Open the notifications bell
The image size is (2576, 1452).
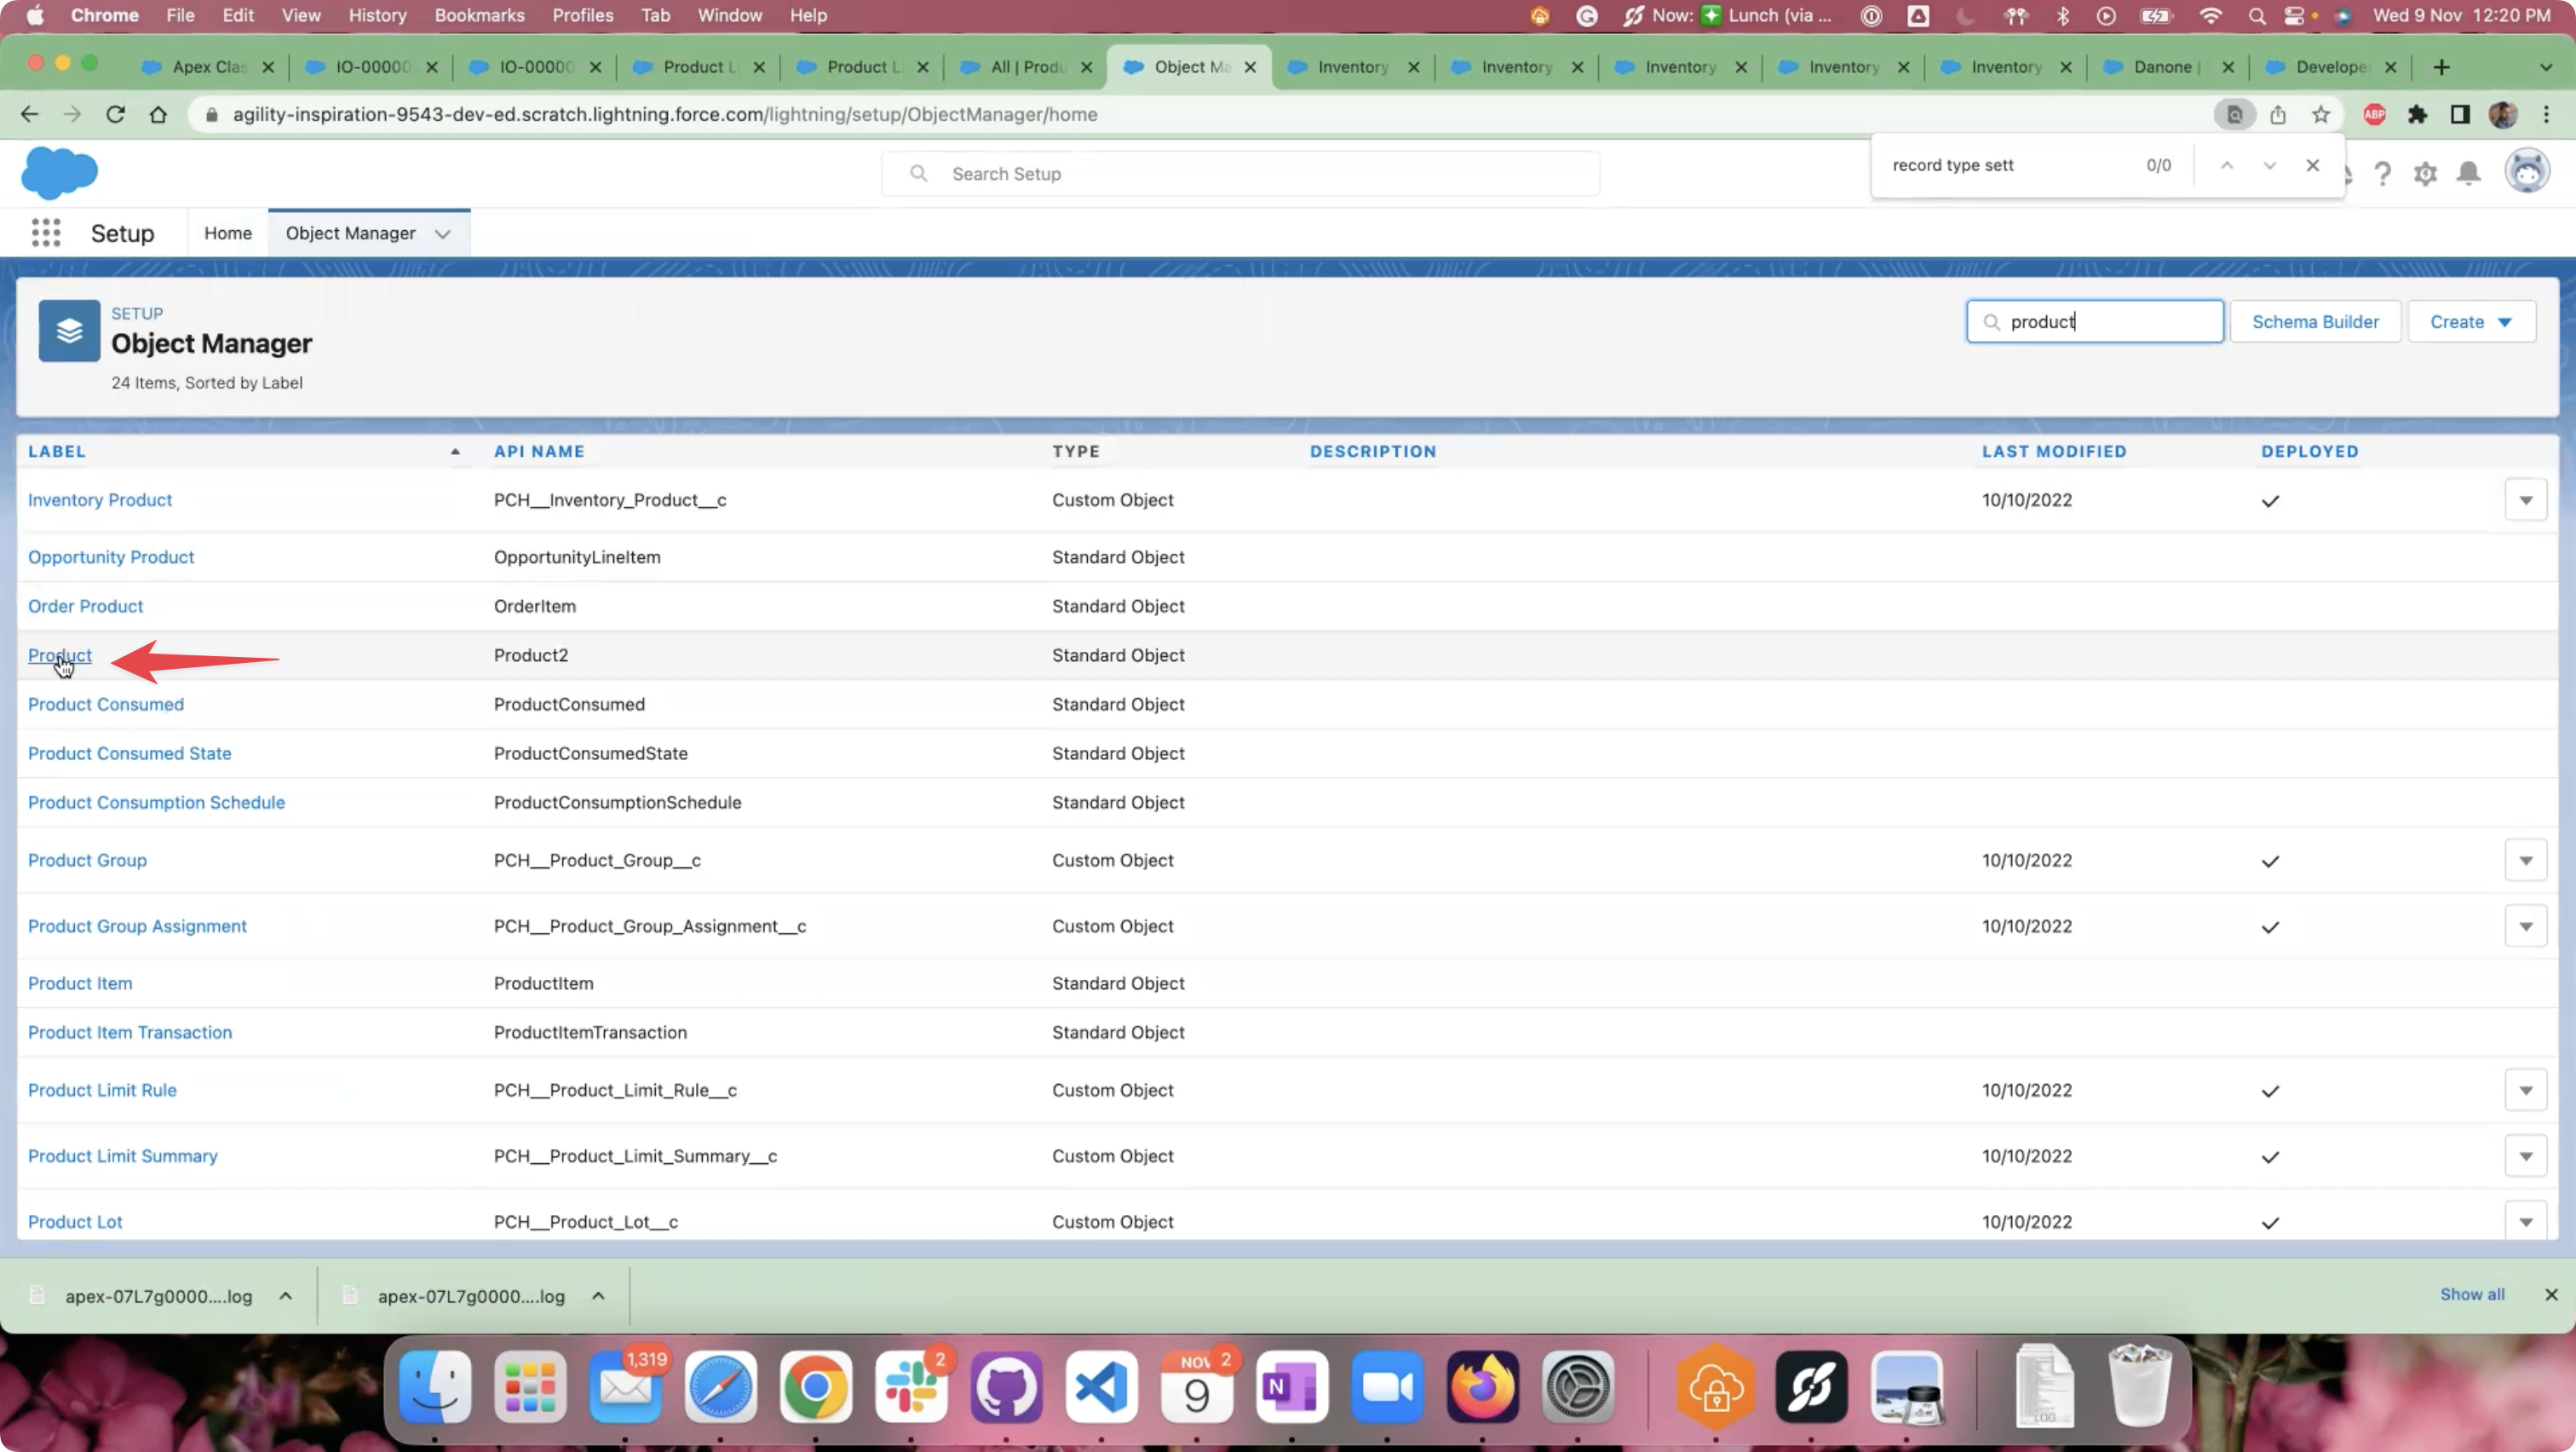[x=2468, y=174]
